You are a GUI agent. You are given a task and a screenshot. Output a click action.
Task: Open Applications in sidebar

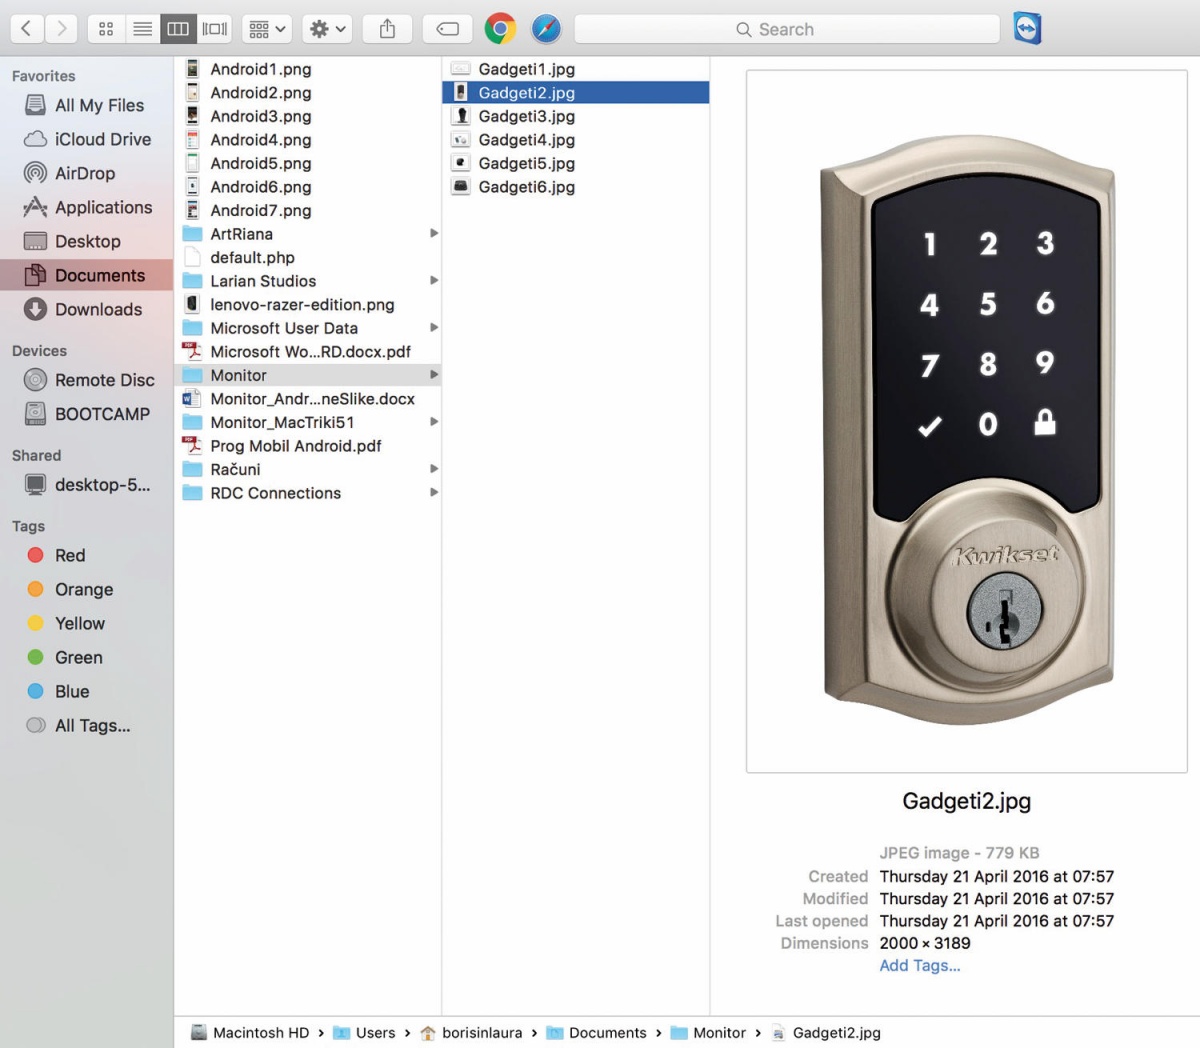point(86,207)
